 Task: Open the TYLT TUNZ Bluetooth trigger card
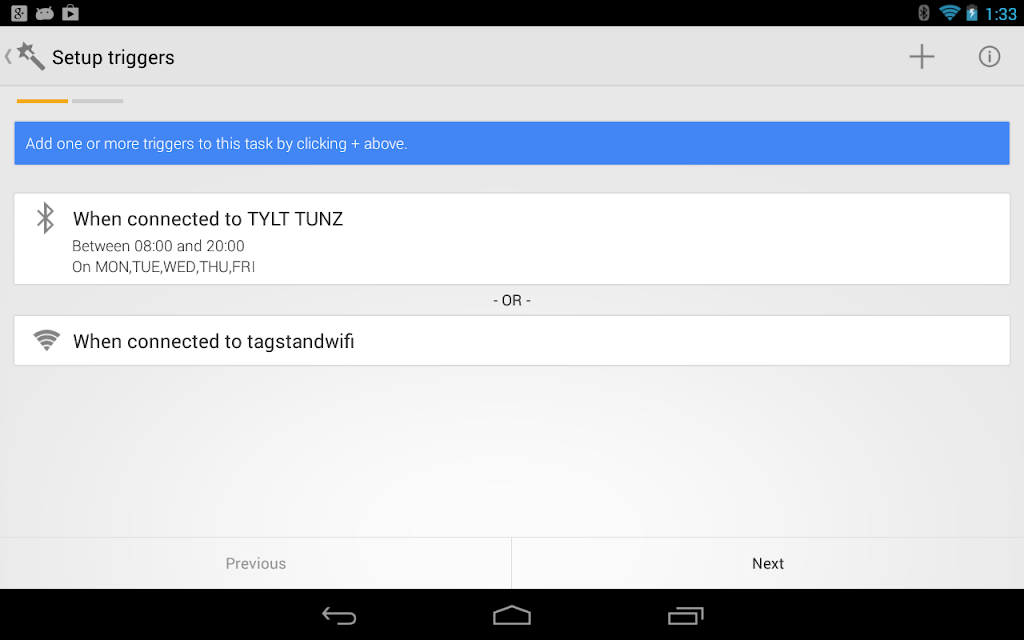(x=512, y=238)
